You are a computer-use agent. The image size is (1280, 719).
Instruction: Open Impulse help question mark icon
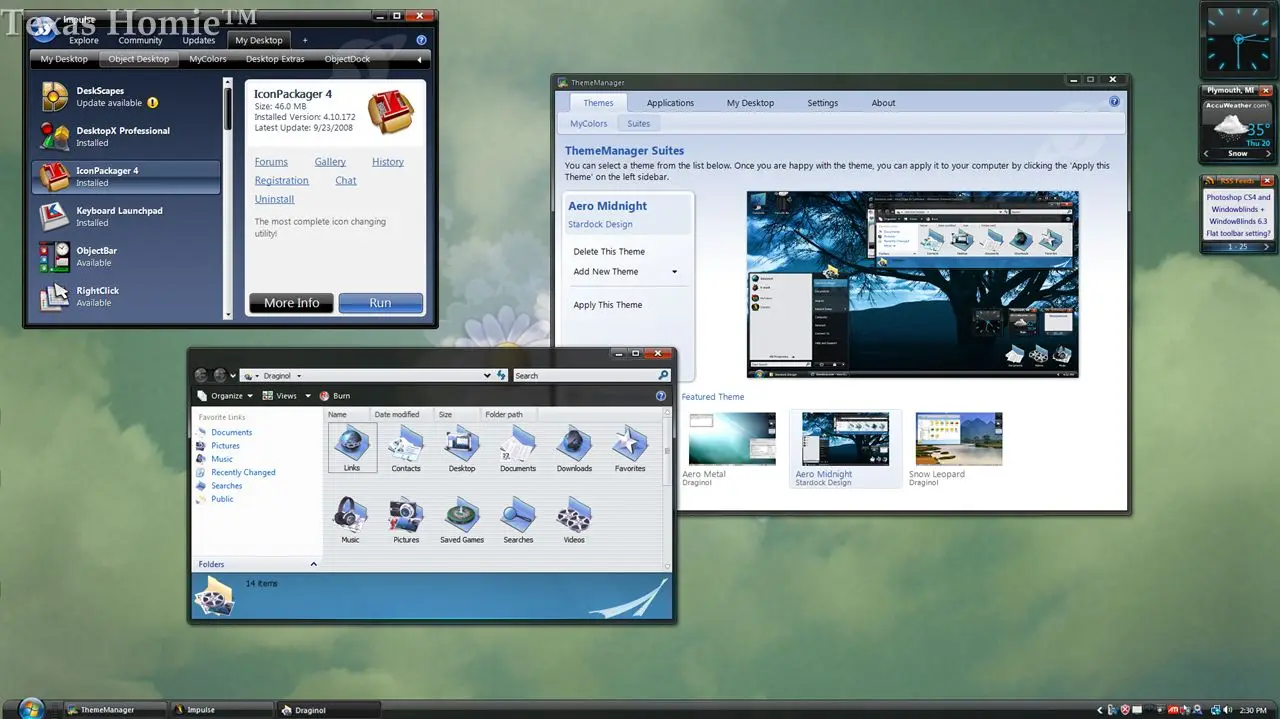[421, 40]
